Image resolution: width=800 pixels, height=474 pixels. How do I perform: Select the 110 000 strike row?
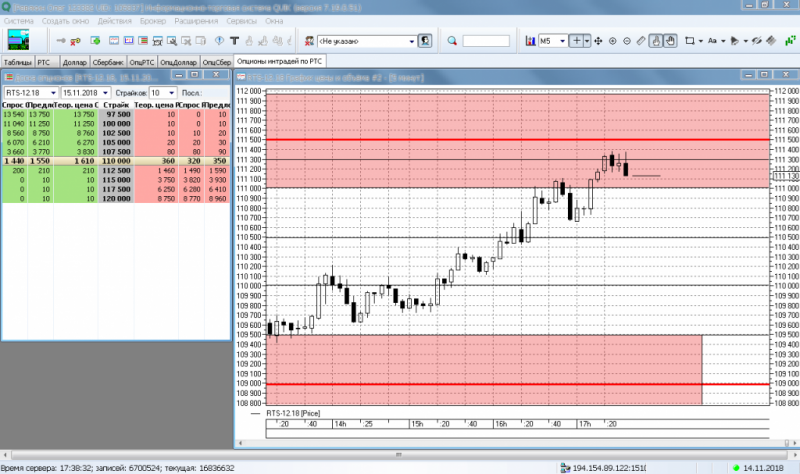tap(116, 161)
